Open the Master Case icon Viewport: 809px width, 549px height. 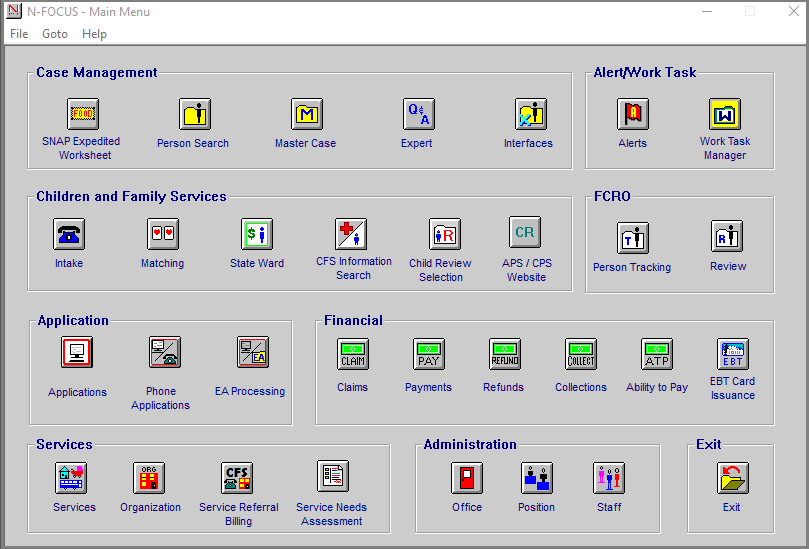point(306,114)
